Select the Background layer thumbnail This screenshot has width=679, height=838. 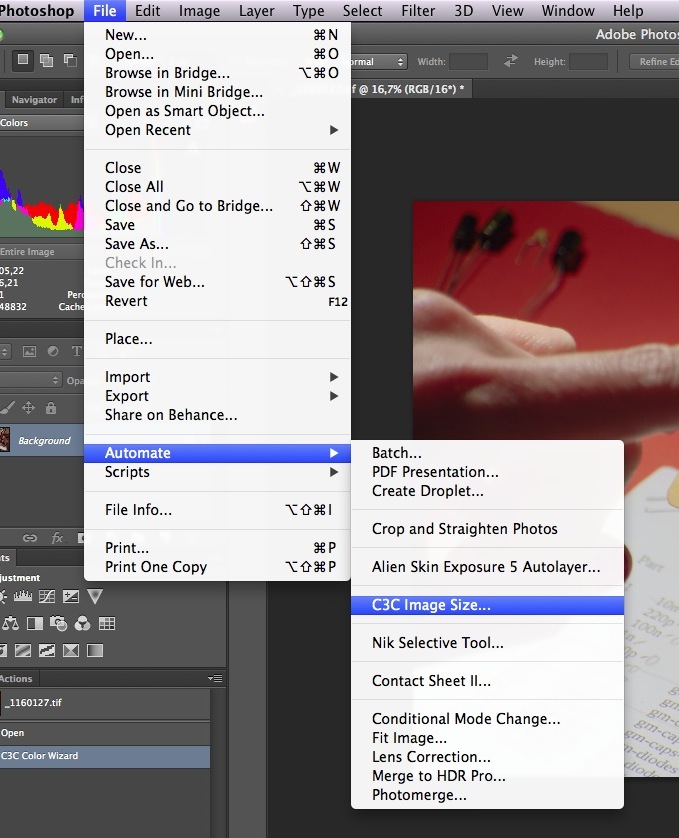[x=5, y=440]
